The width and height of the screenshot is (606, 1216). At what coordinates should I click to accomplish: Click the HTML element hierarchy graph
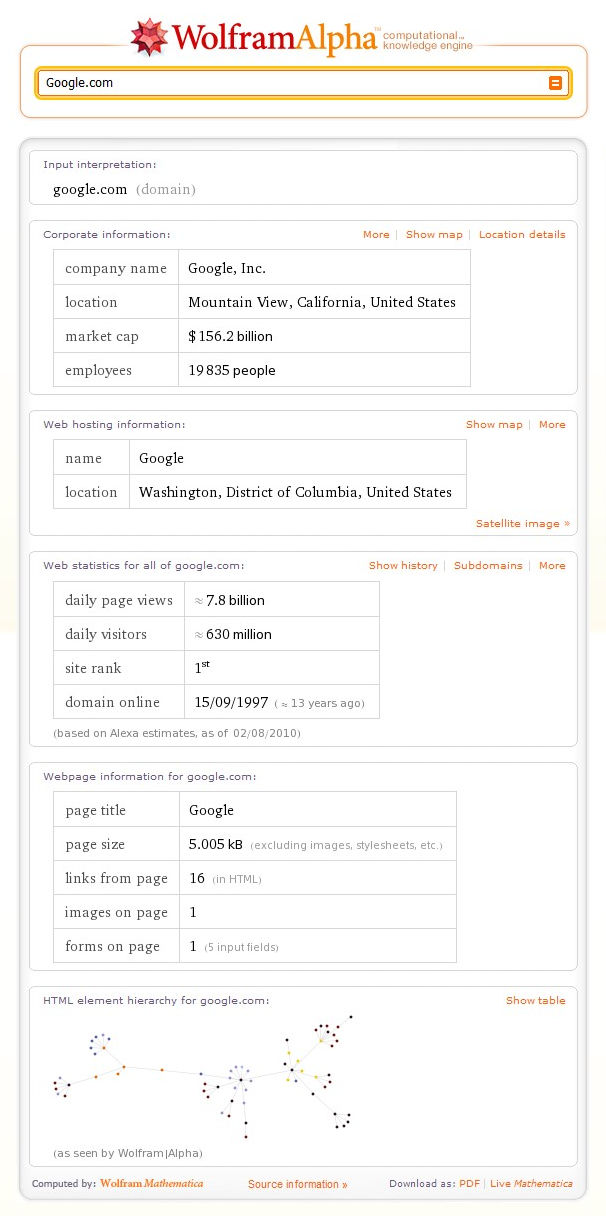tap(203, 1077)
